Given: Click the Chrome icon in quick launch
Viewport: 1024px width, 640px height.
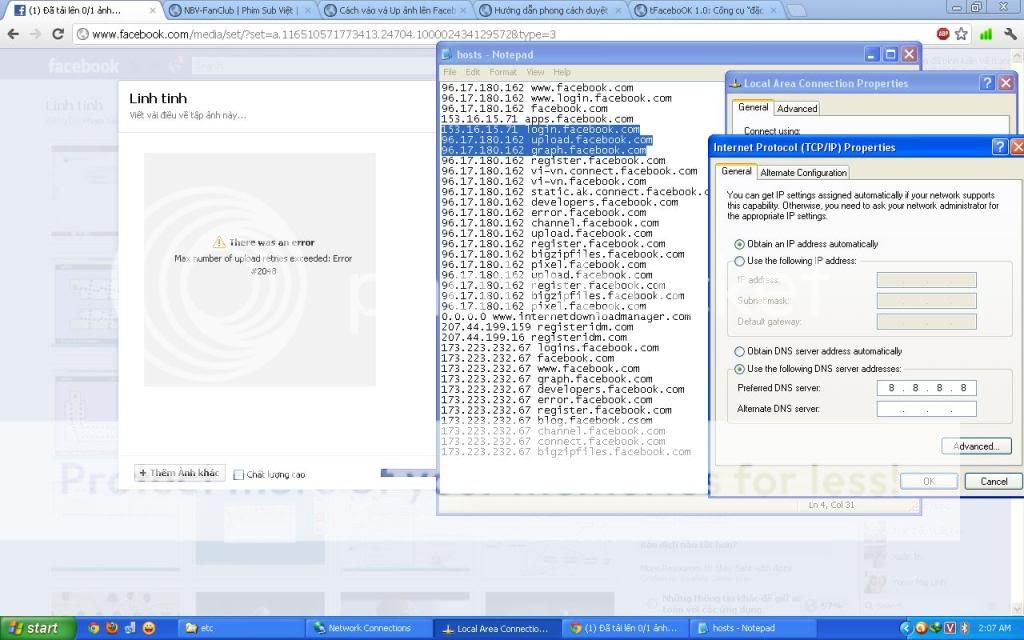Looking at the screenshot, I should (x=94, y=628).
